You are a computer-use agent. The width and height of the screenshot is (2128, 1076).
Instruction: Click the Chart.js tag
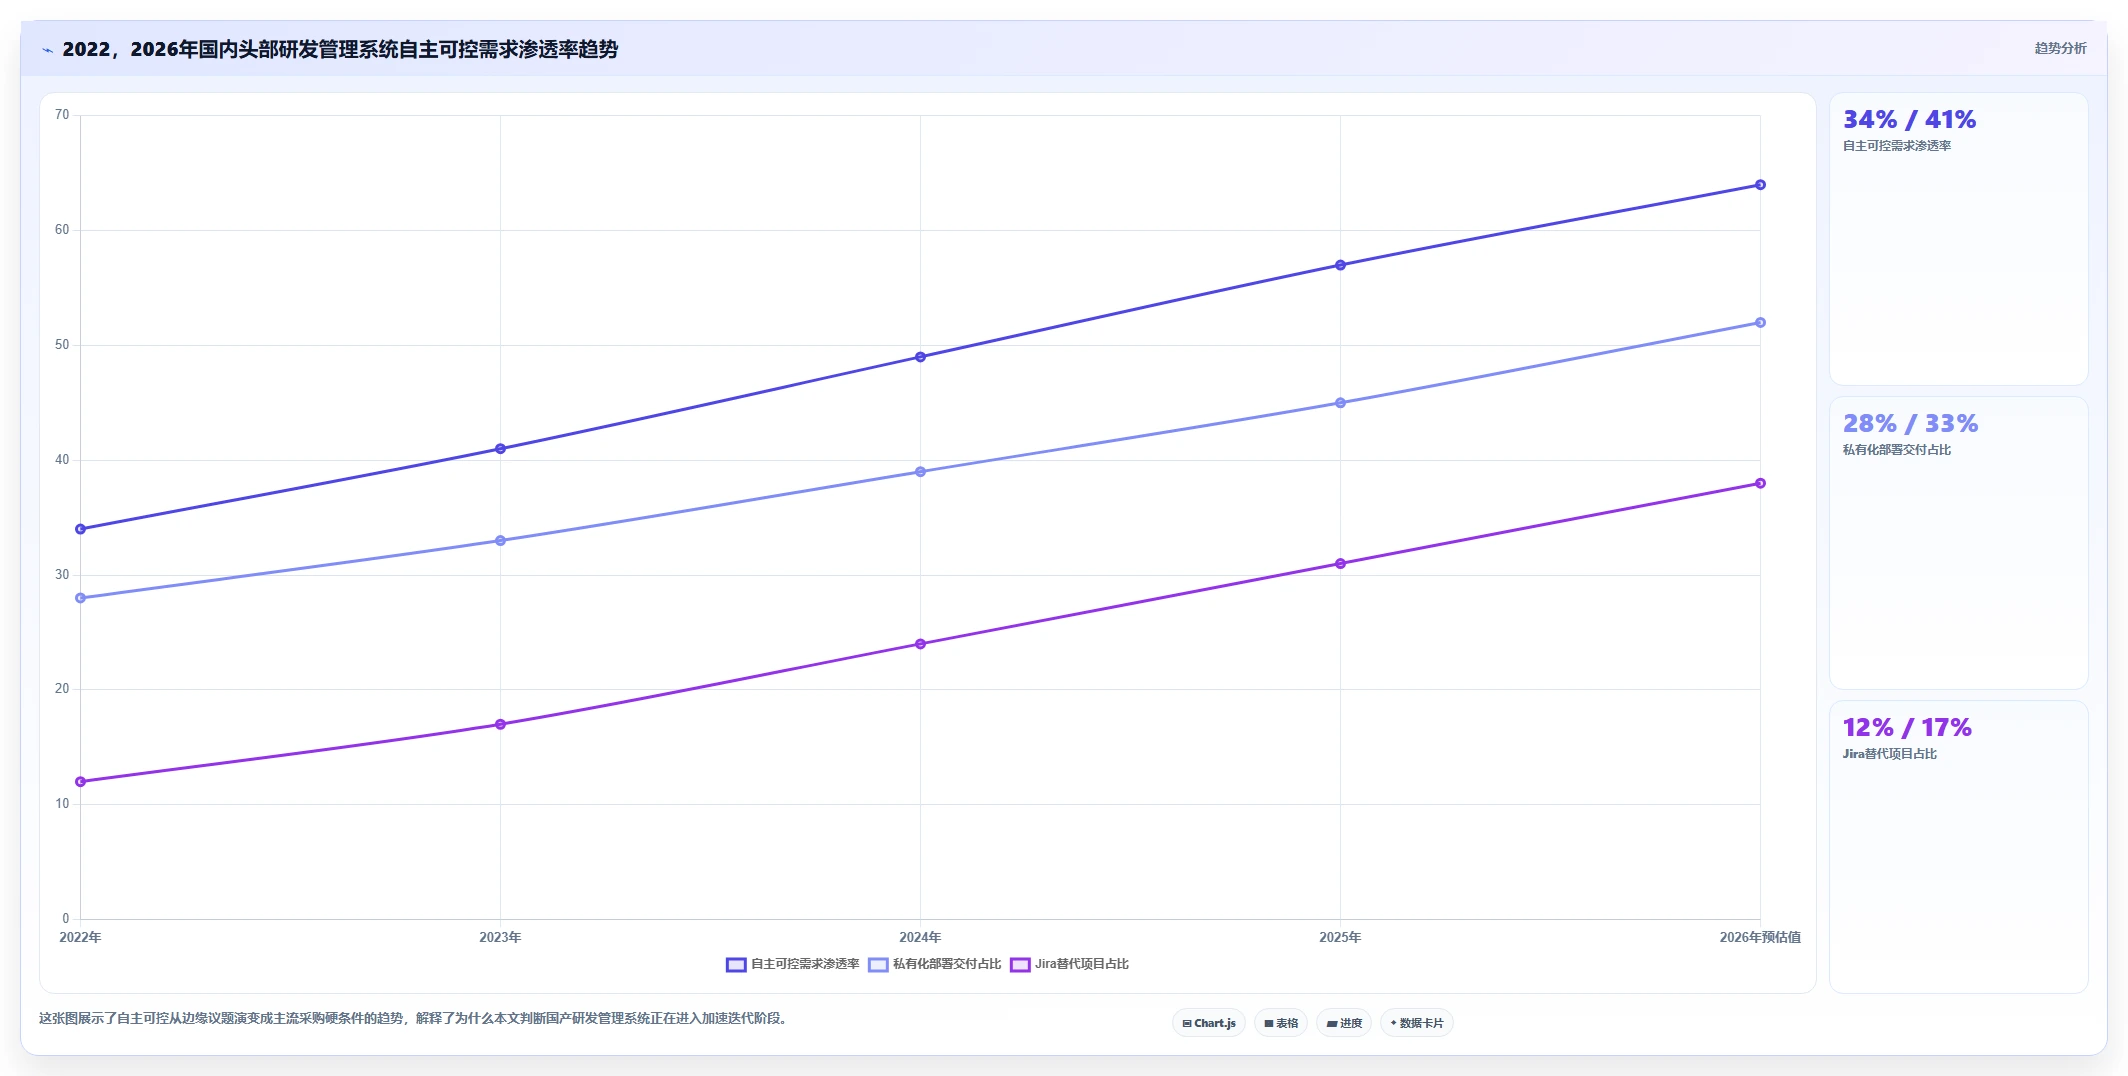1209,1023
